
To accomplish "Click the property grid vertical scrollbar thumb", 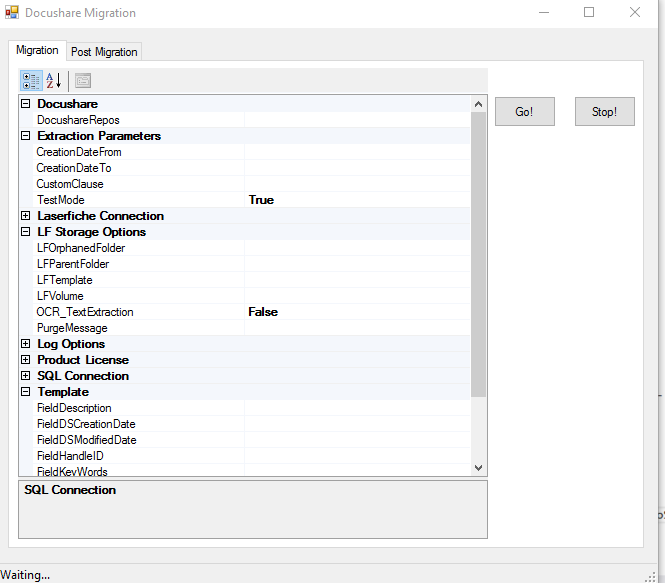I will click(478, 255).
